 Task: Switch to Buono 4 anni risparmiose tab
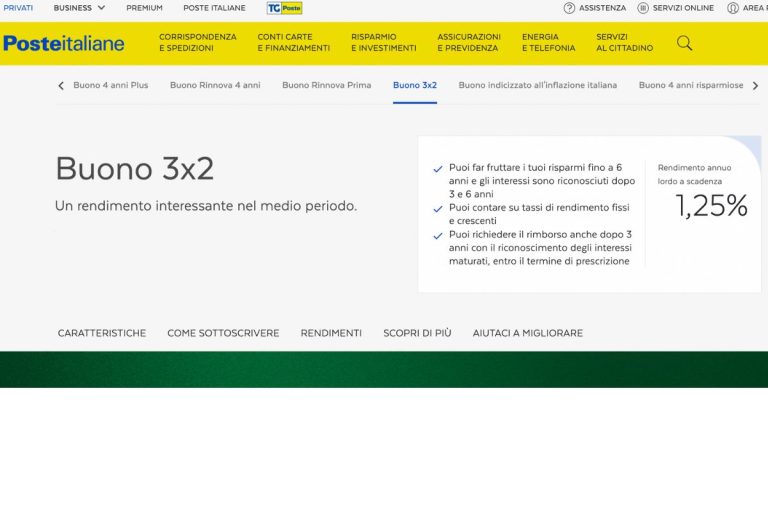[x=691, y=85]
